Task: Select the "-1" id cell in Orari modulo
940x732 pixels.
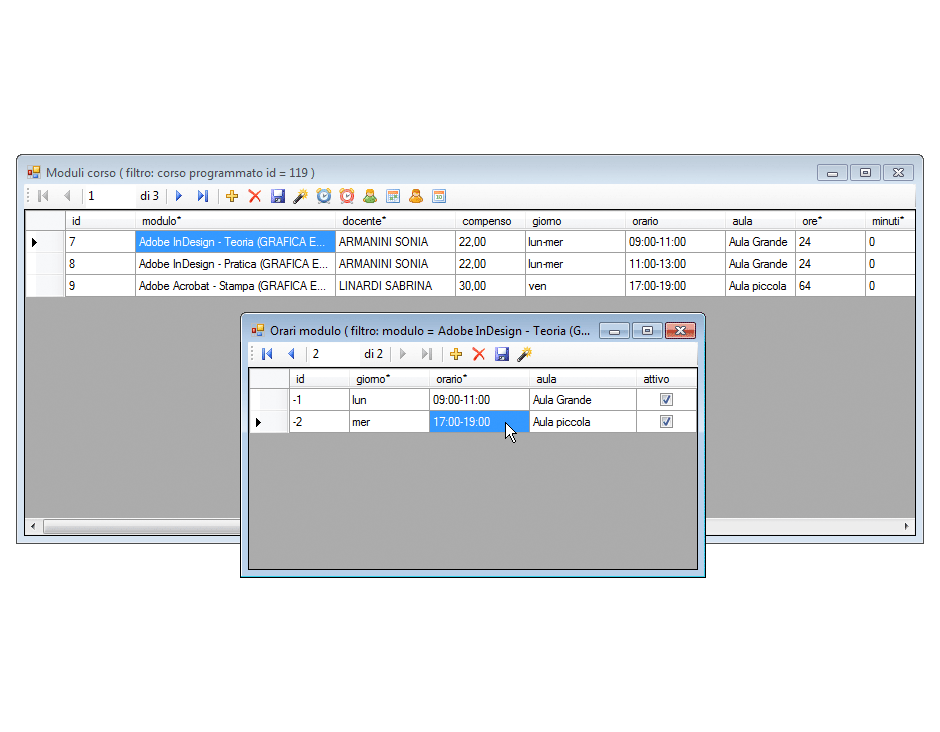Action: coord(319,400)
